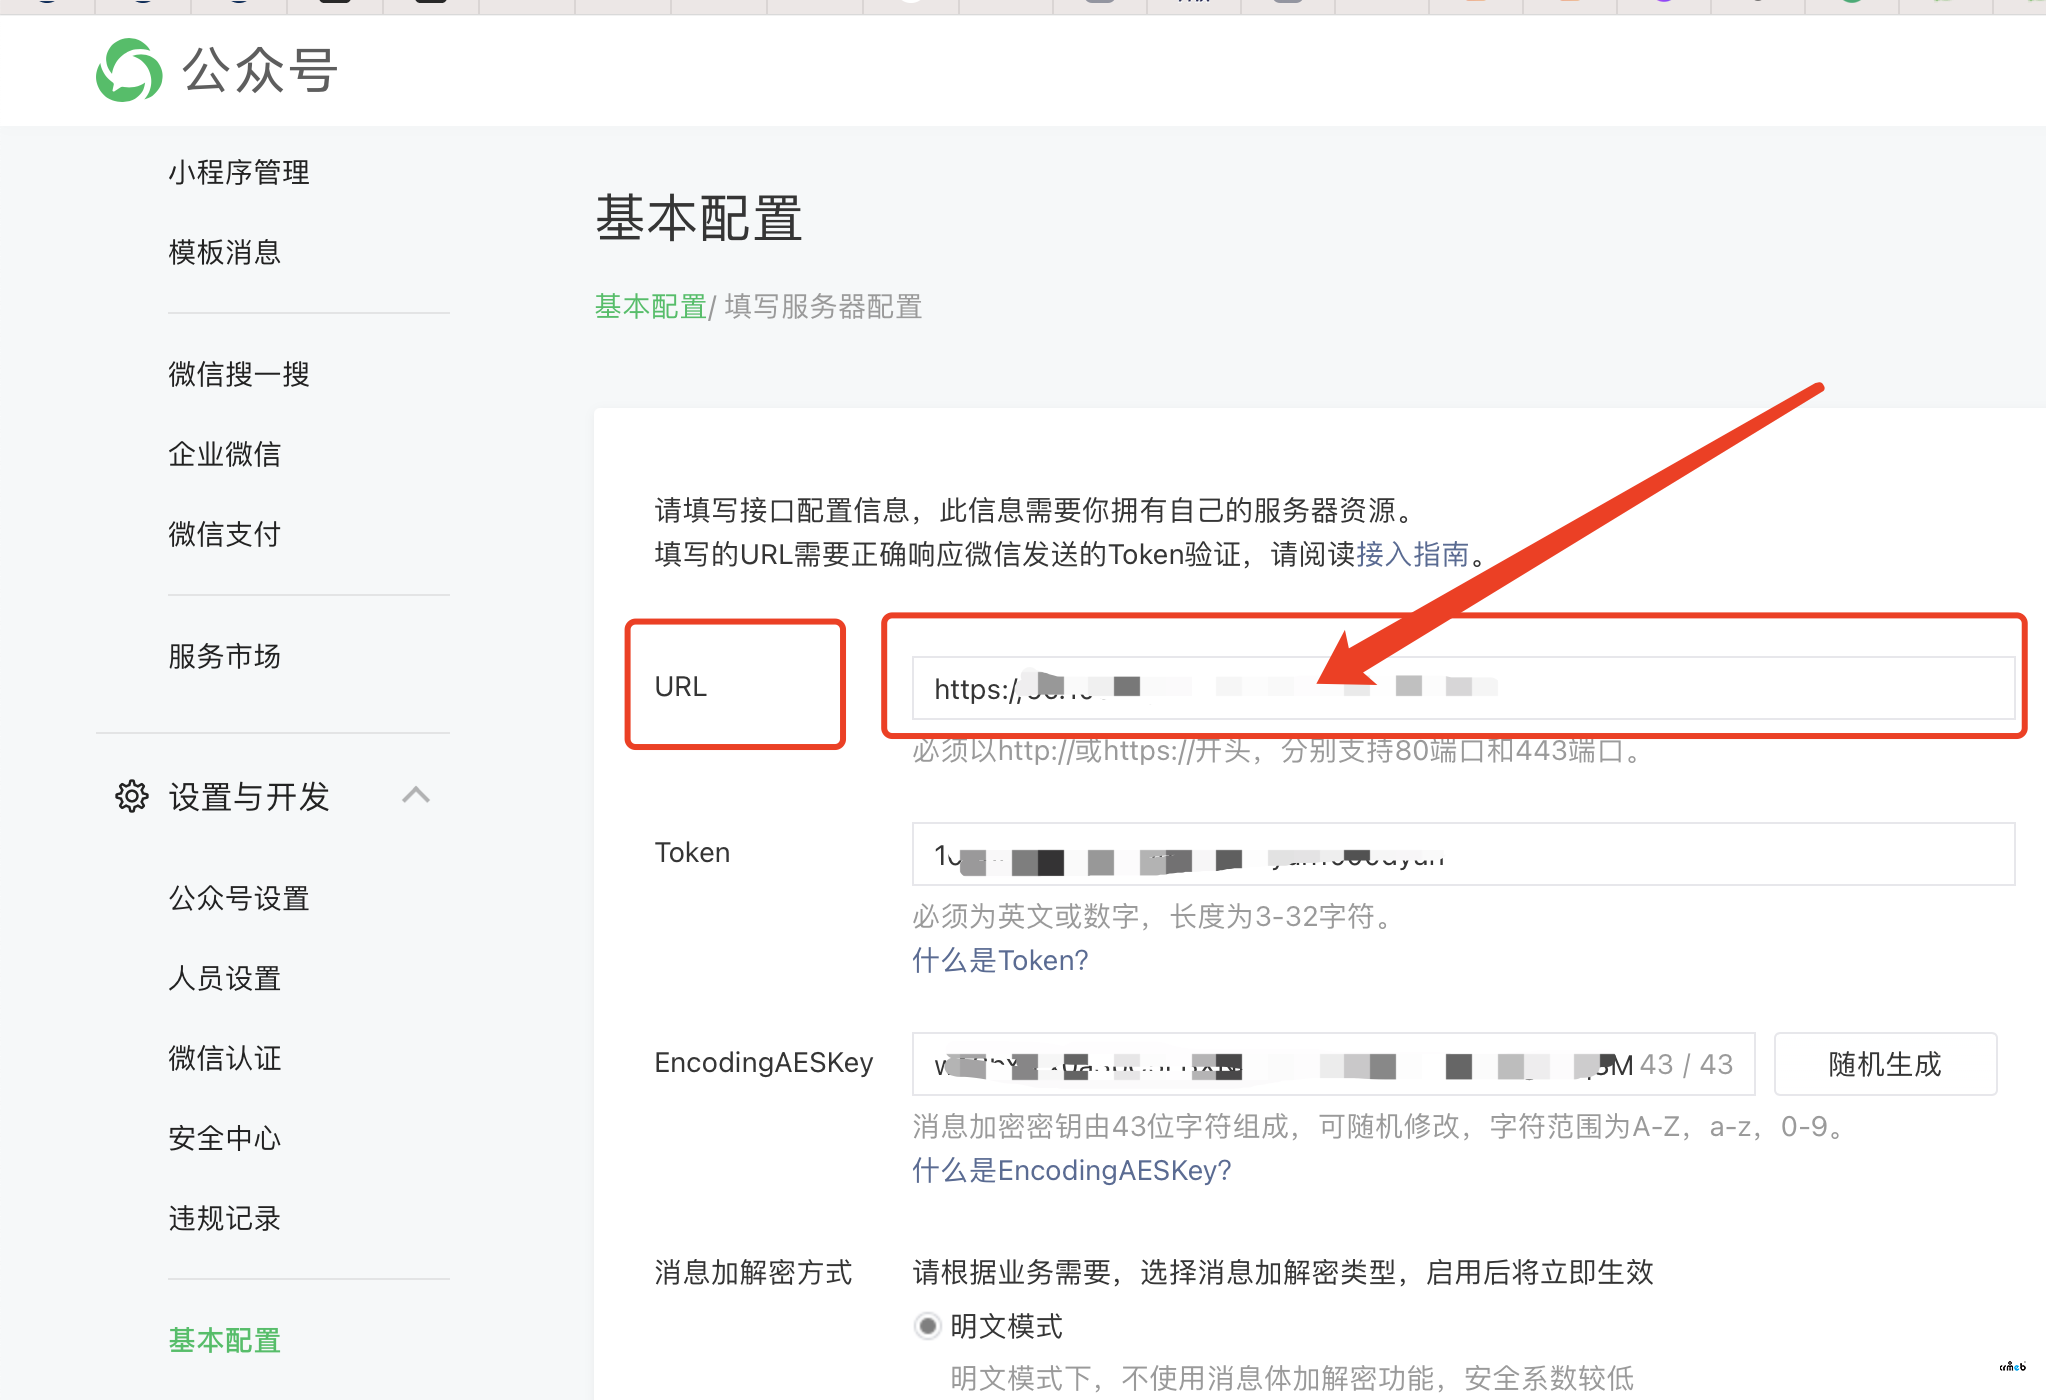The image size is (2046, 1400).
Task: Open 违规记录 in the sidebar
Action: pyautogui.click(x=225, y=1218)
